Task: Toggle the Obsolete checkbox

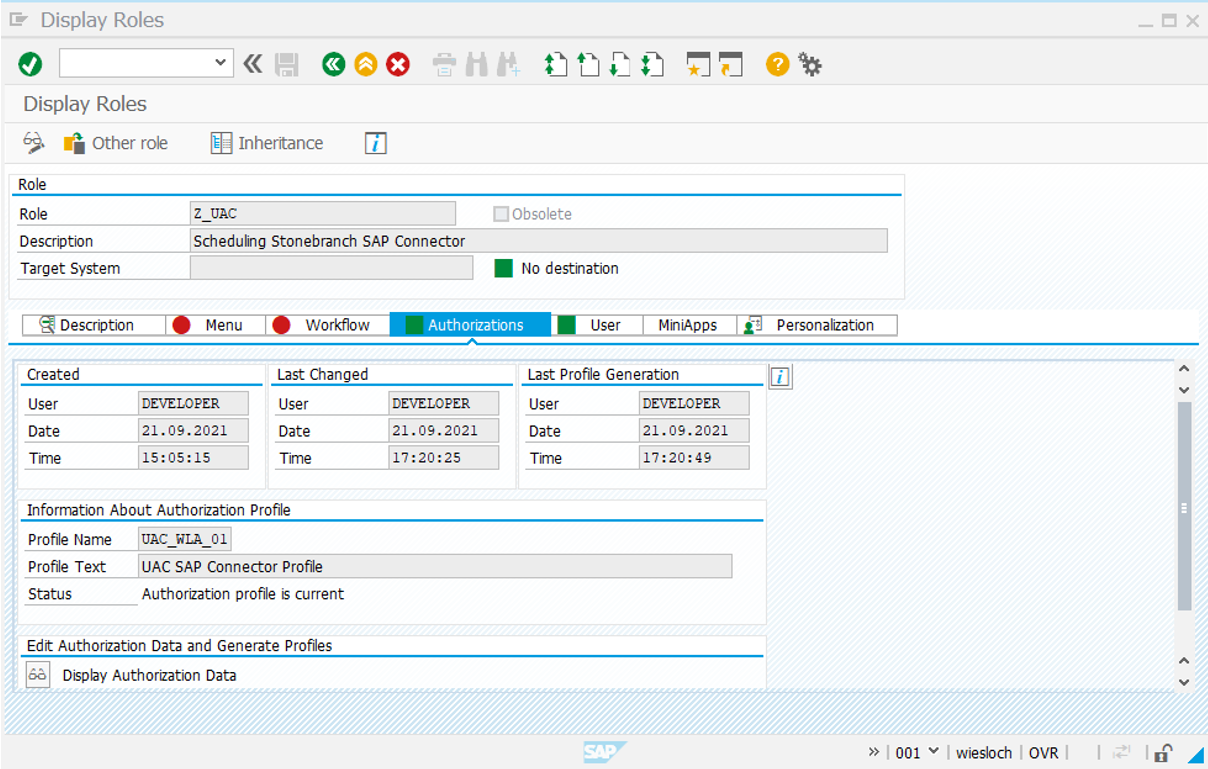Action: coord(501,214)
